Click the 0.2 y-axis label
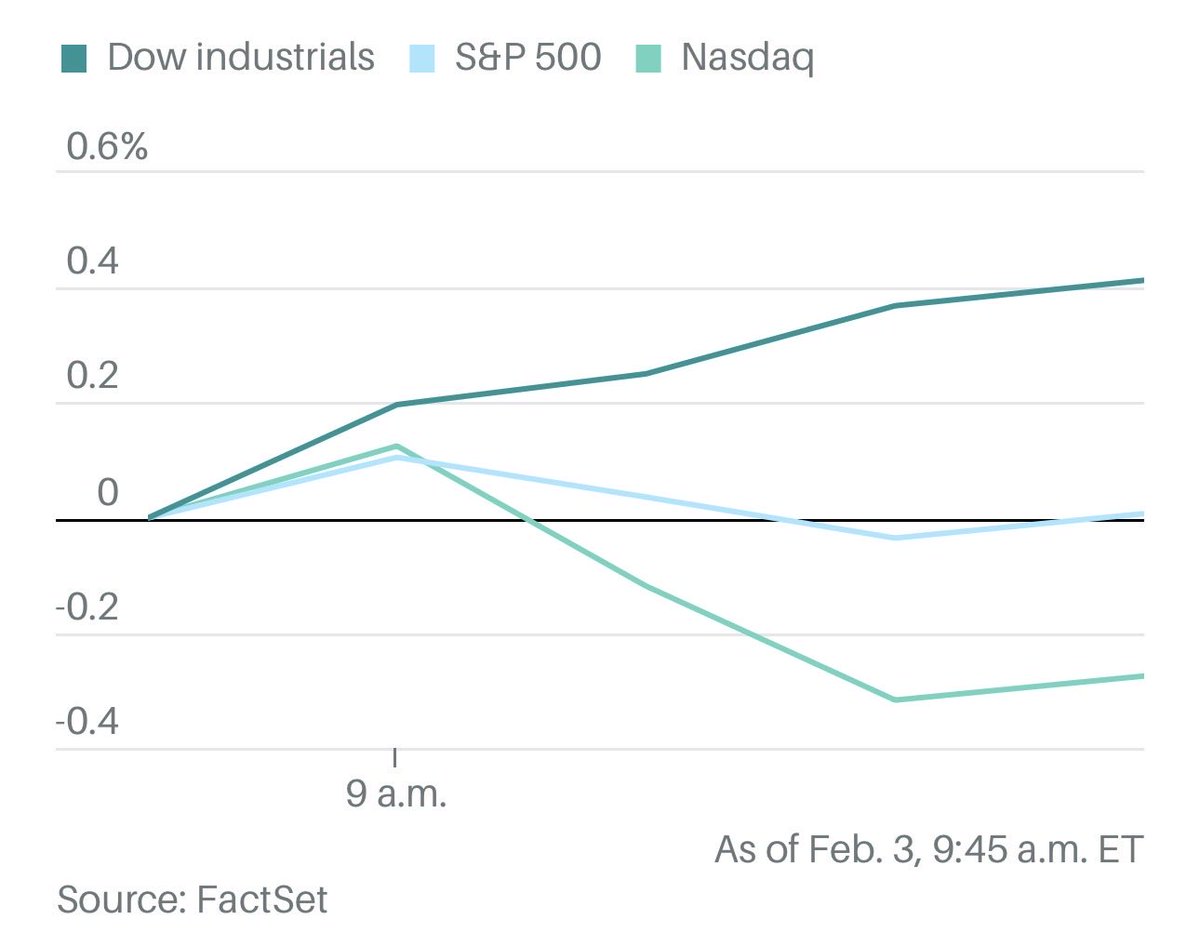 pos(92,378)
